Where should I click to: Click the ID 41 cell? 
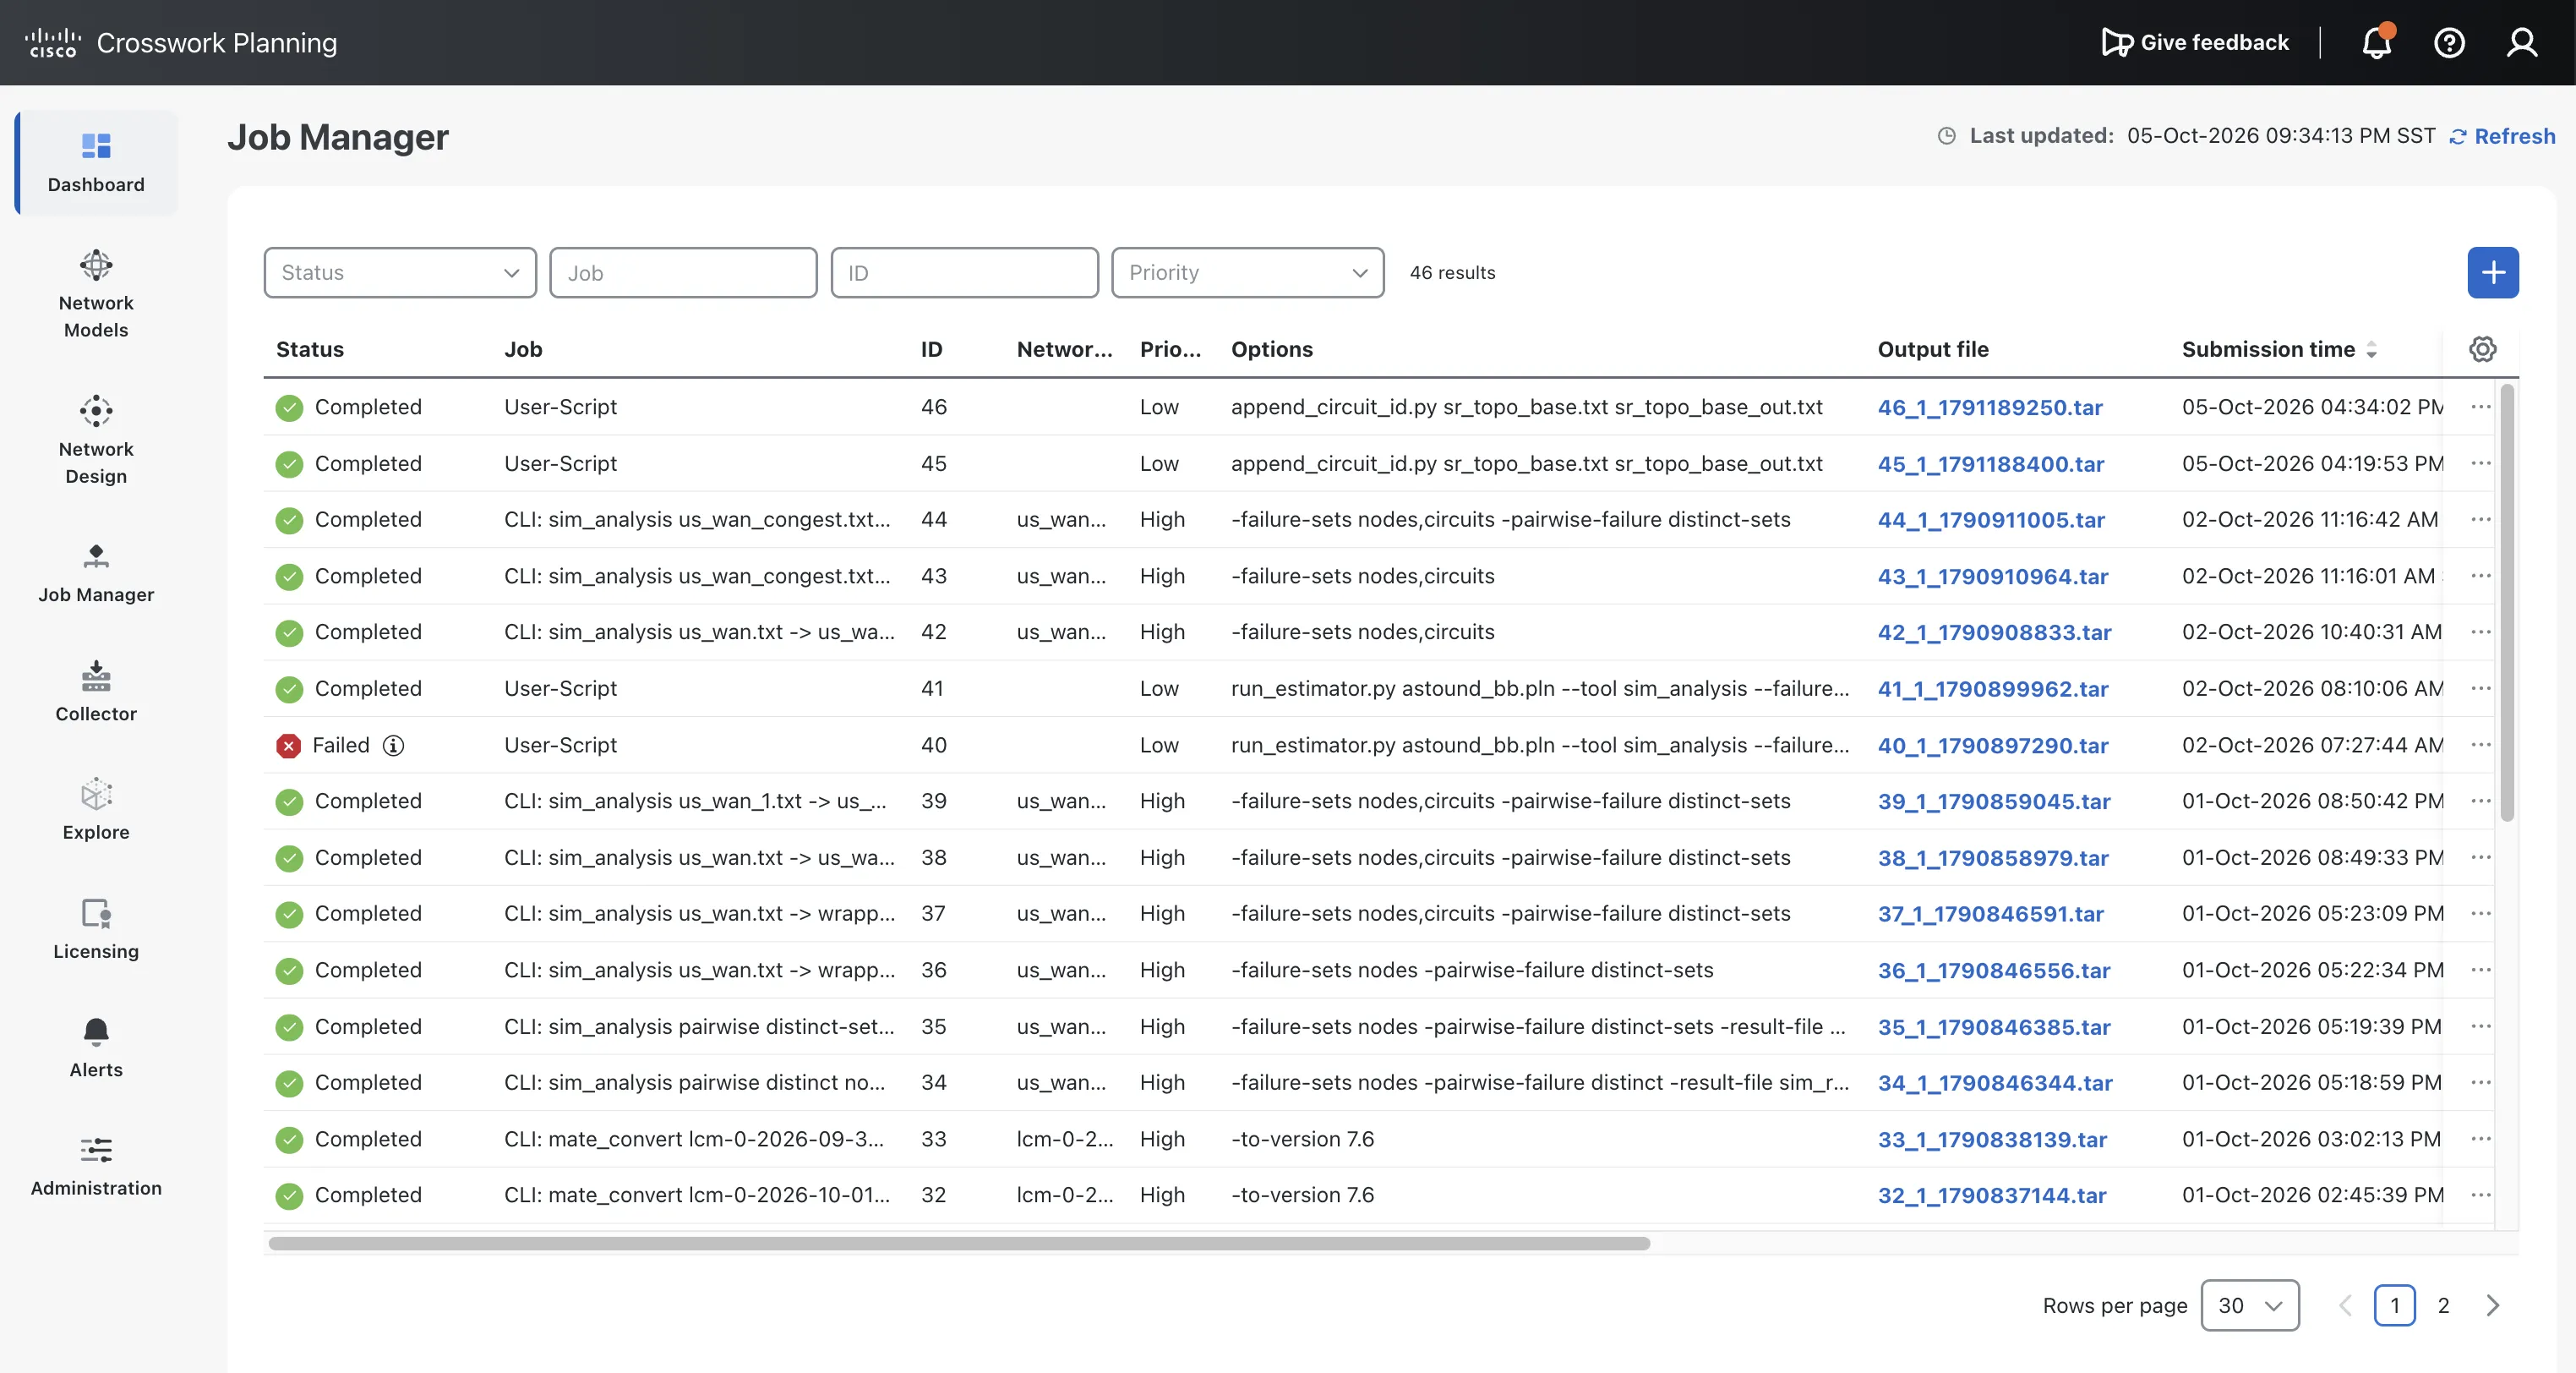(932, 688)
